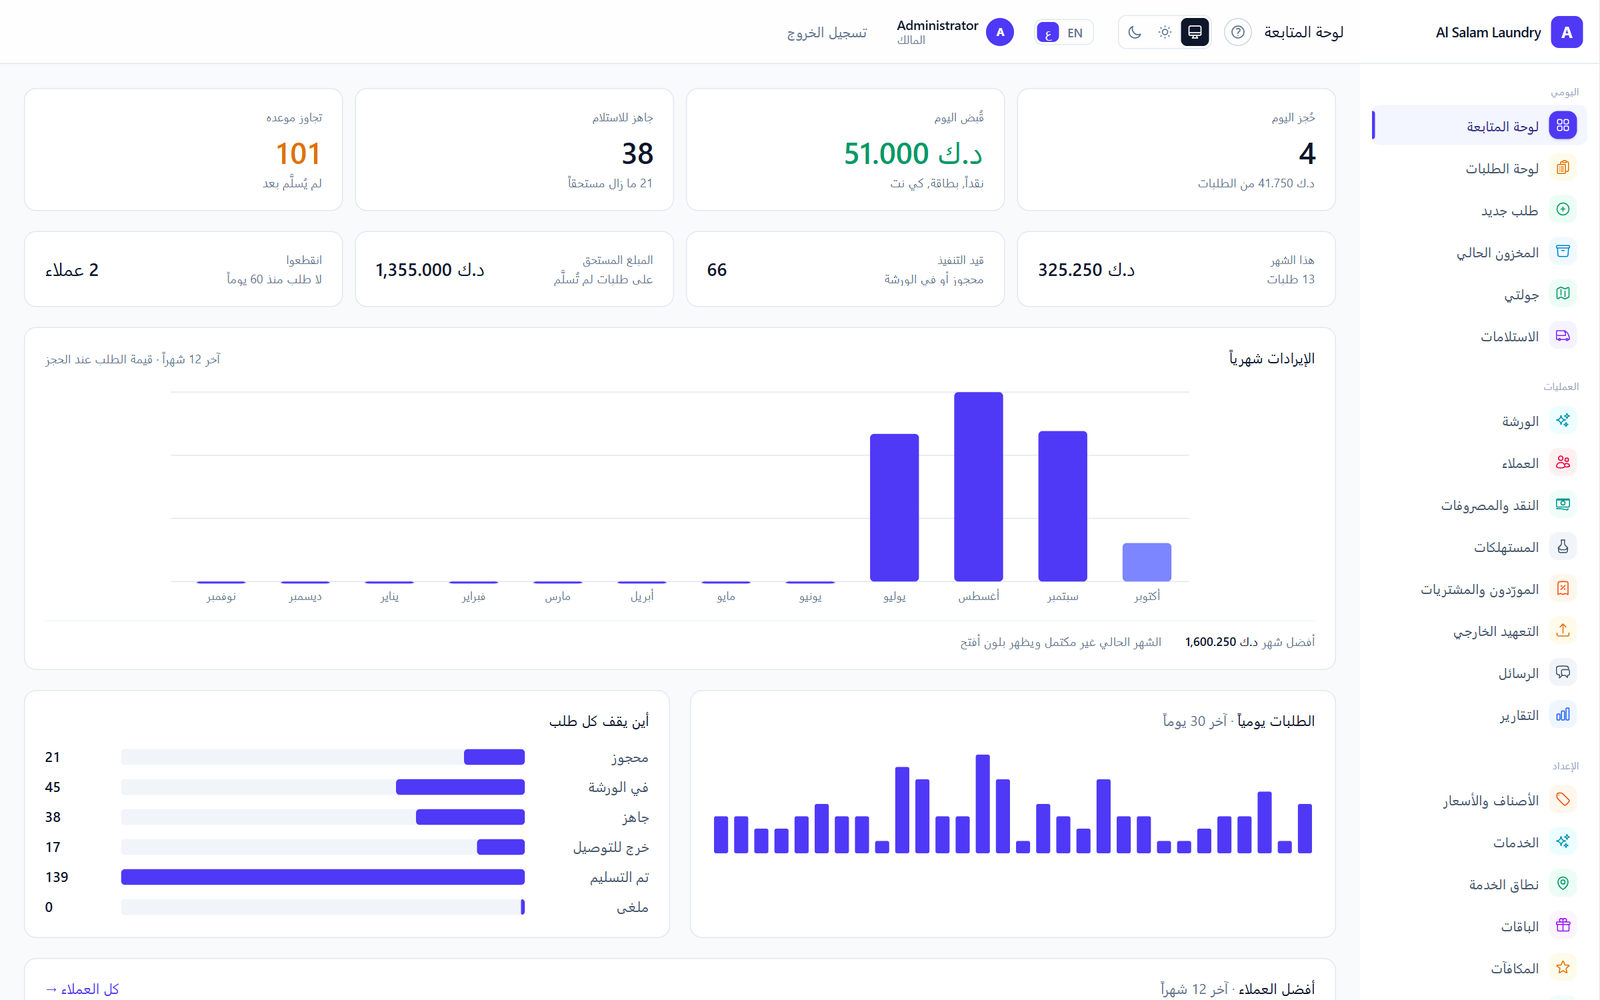Click the حُجز اليوم 4 card
This screenshot has height=1000, width=1600.
click(x=1176, y=149)
